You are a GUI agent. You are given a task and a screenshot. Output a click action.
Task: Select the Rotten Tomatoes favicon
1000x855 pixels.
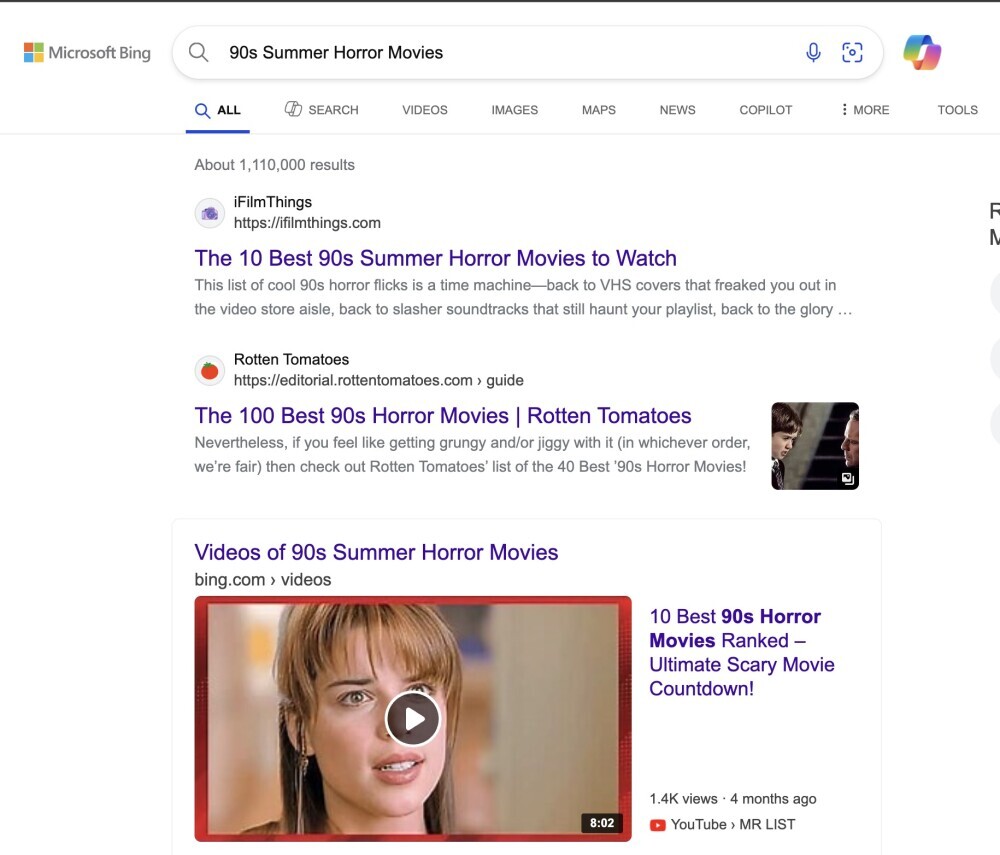point(209,369)
